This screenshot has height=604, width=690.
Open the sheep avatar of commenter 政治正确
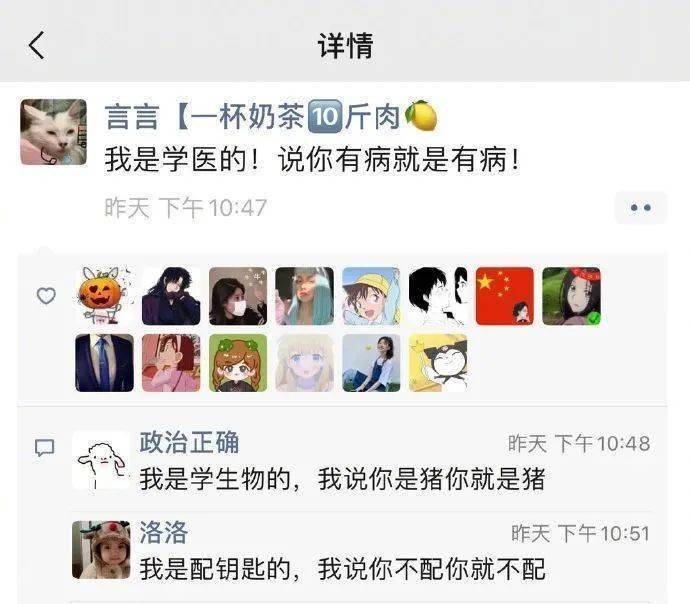point(101,460)
